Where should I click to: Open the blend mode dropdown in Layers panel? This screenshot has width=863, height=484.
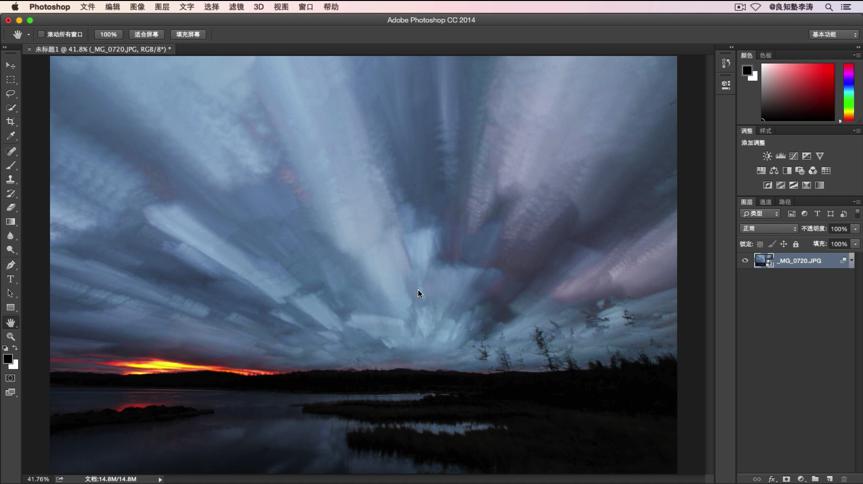point(768,229)
